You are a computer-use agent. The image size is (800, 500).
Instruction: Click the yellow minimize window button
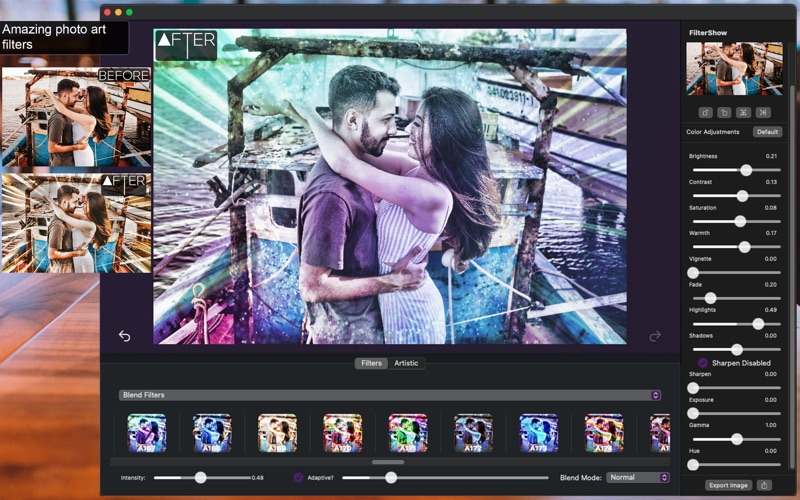click(118, 12)
